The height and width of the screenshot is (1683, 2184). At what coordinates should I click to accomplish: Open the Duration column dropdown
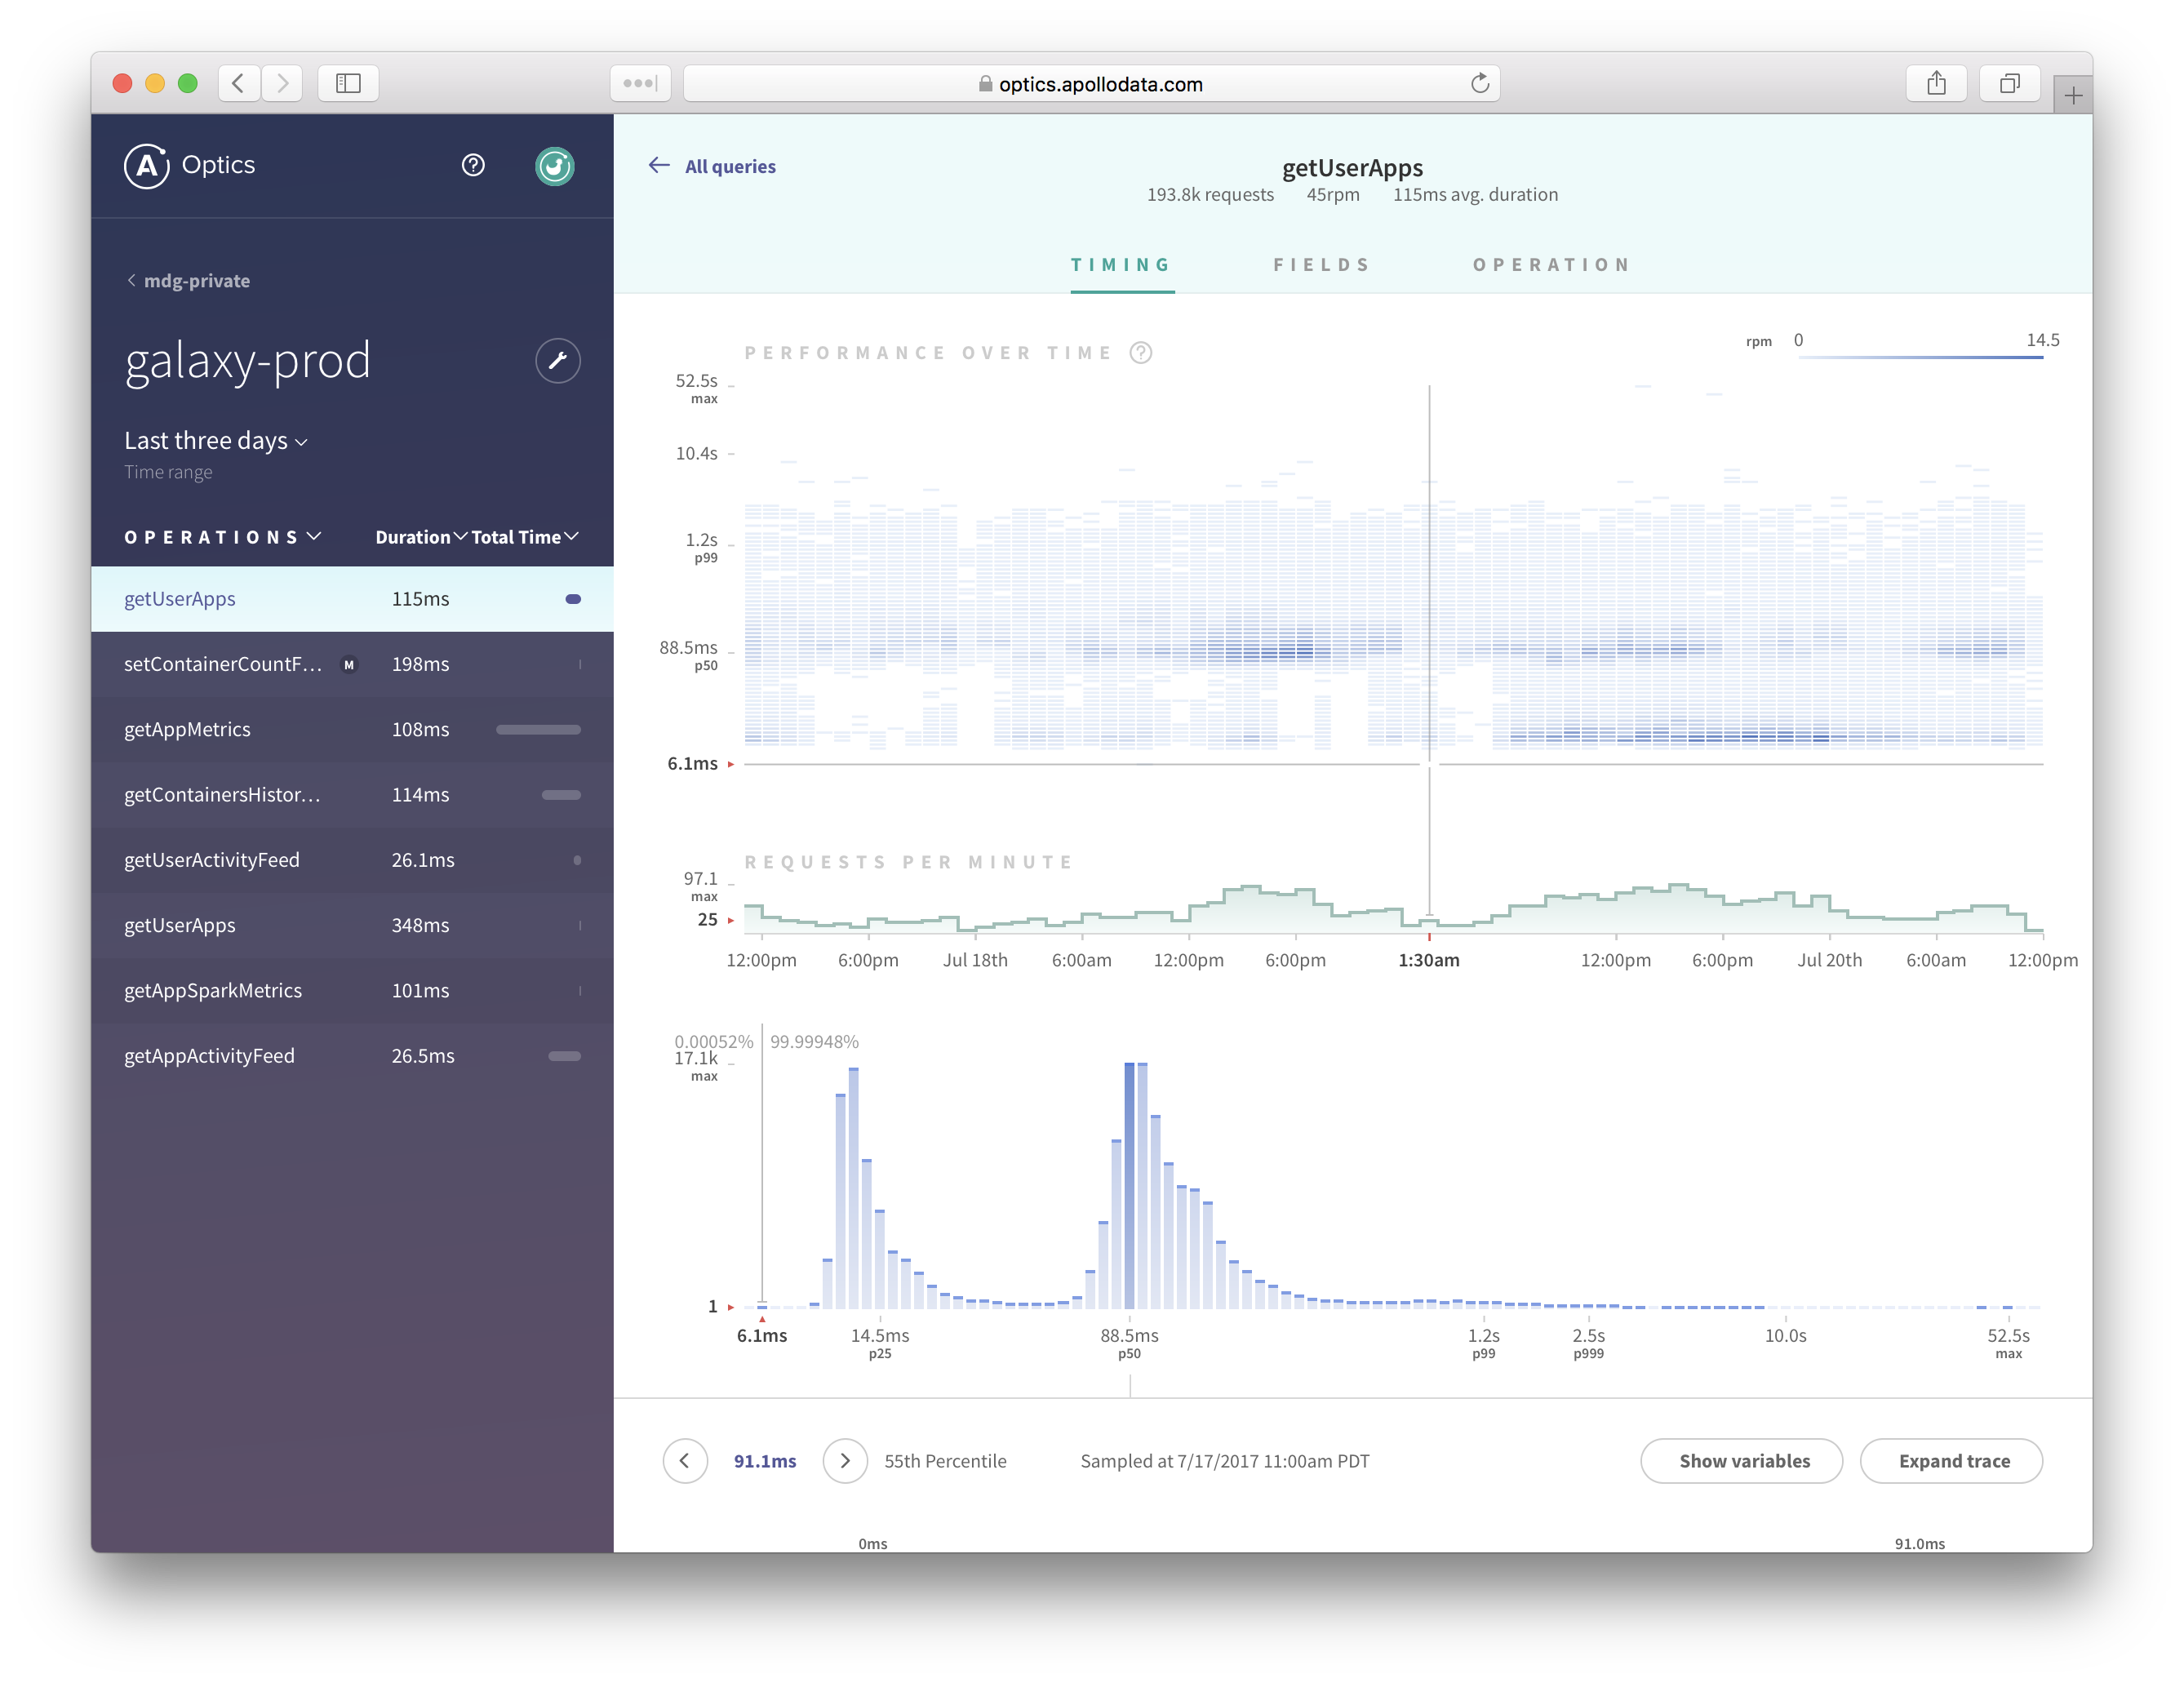coord(421,537)
